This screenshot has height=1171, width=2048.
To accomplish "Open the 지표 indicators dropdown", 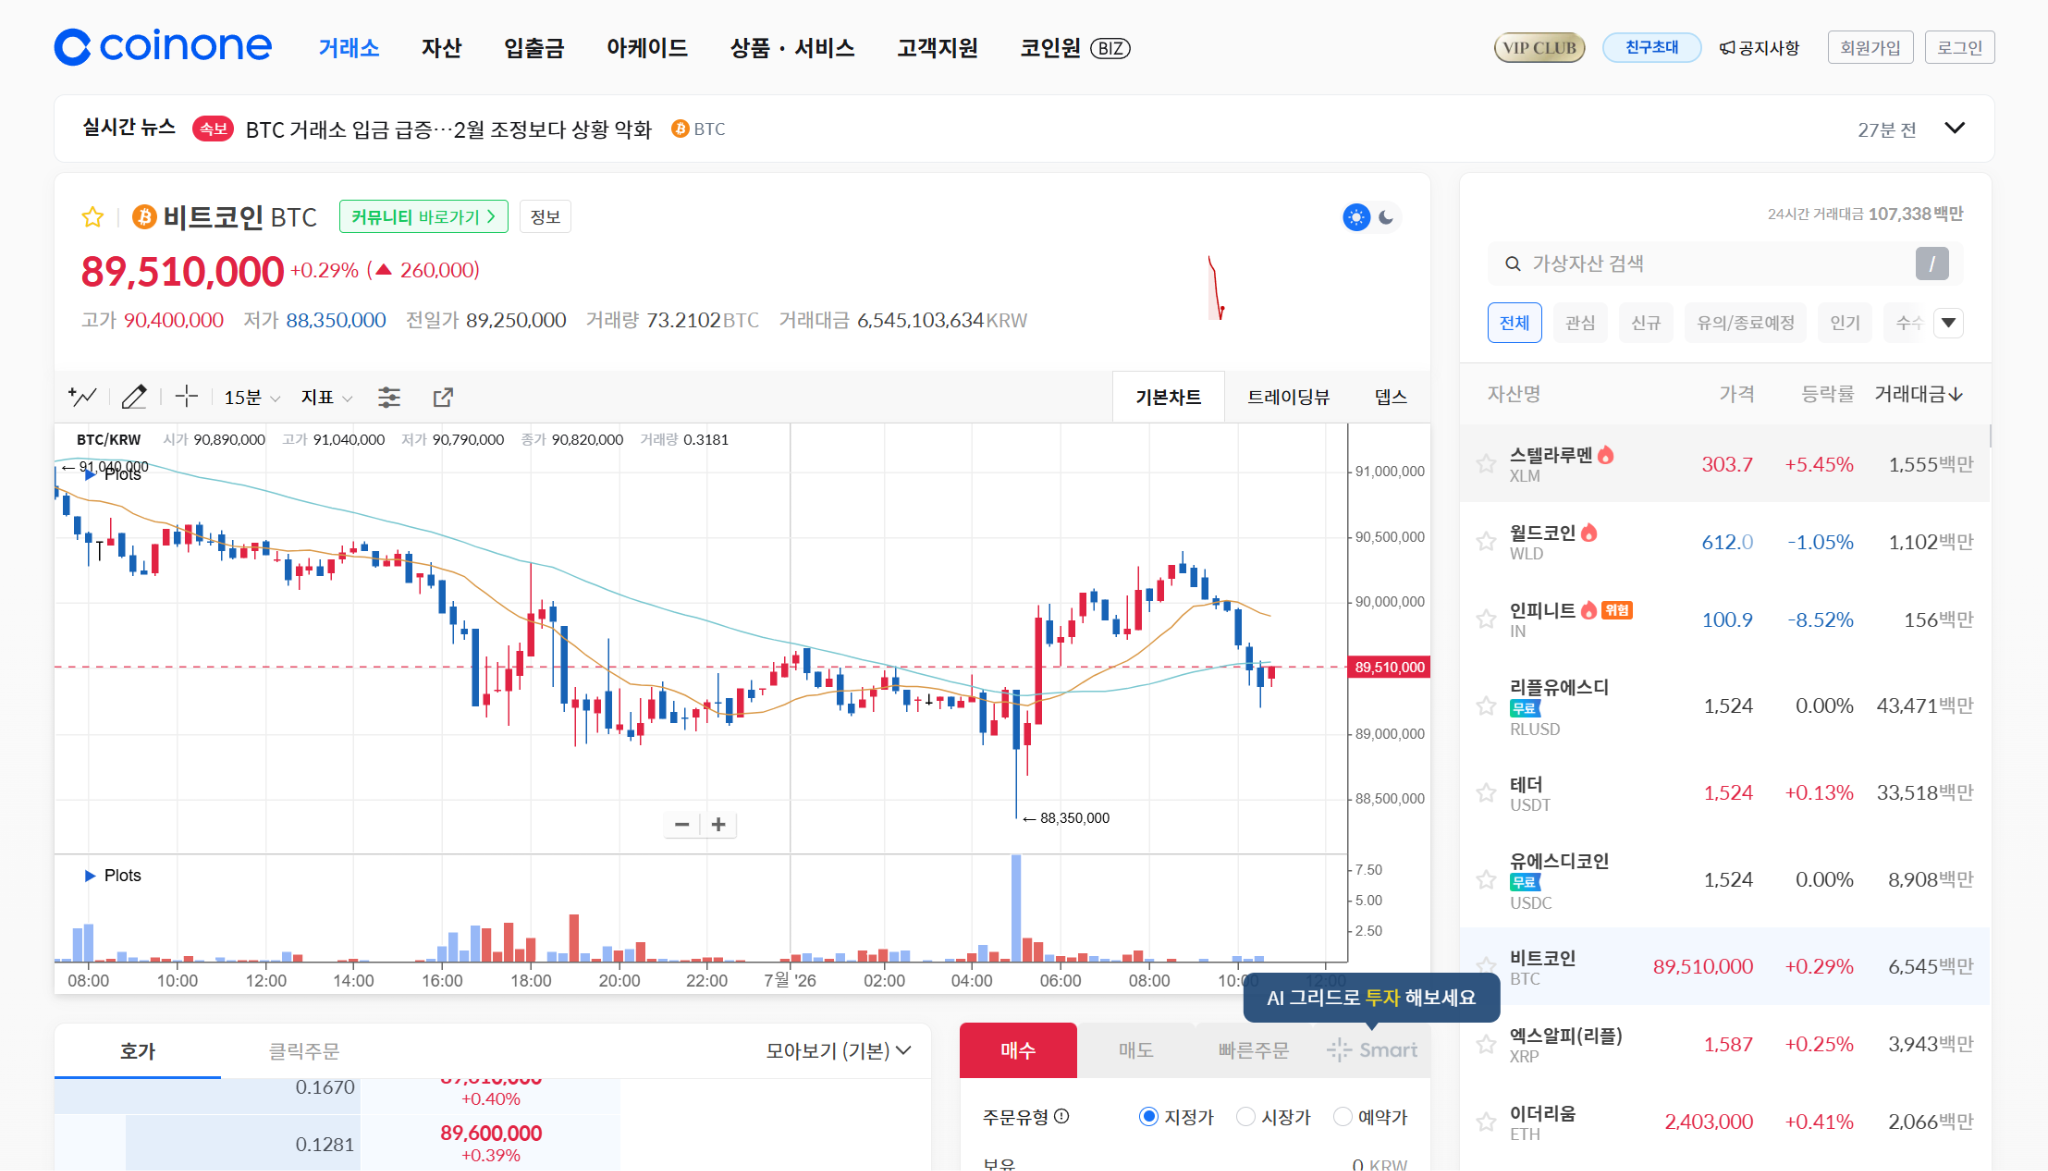I will [327, 397].
